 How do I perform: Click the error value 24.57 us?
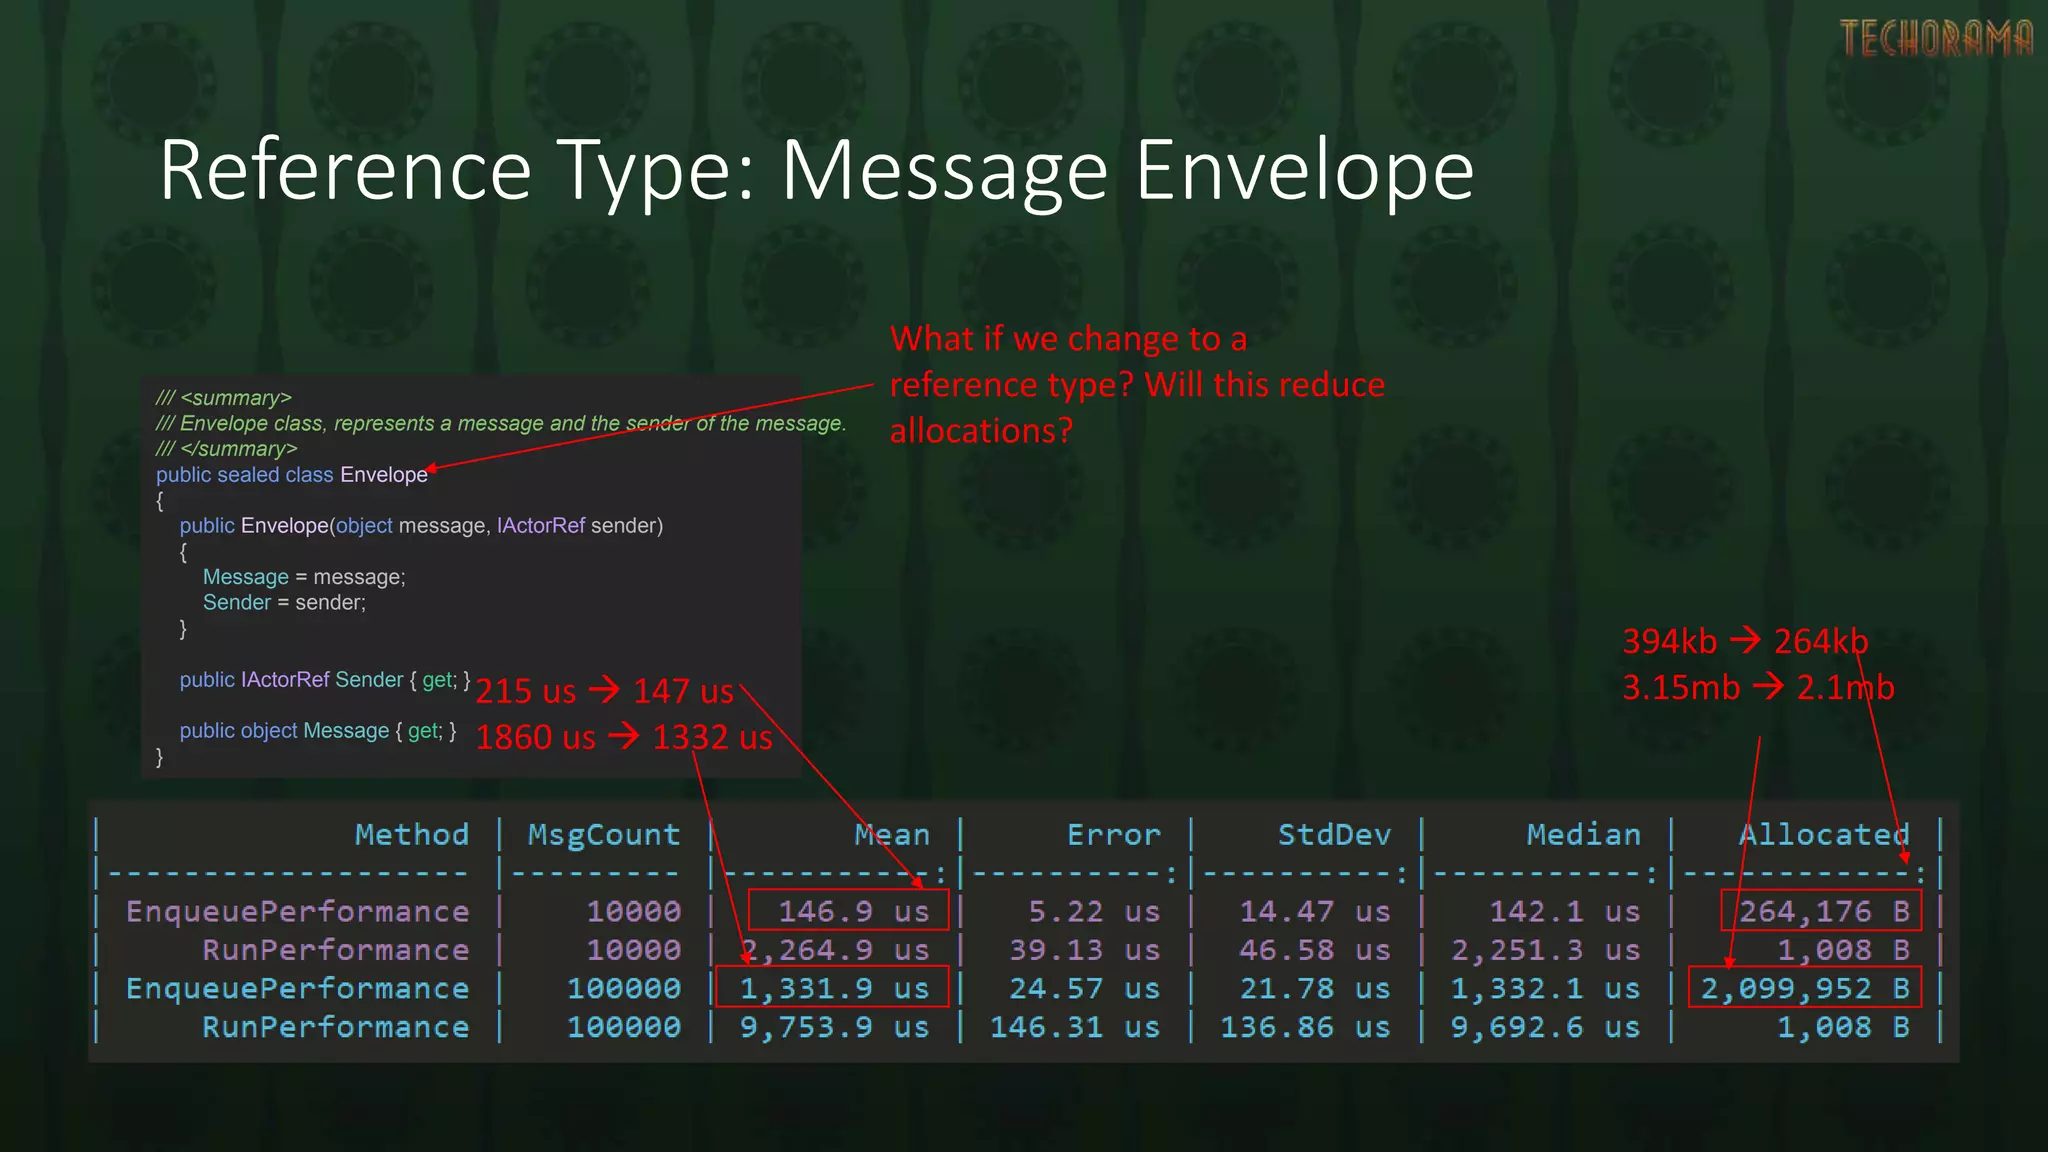click(x=1085, y=989)
